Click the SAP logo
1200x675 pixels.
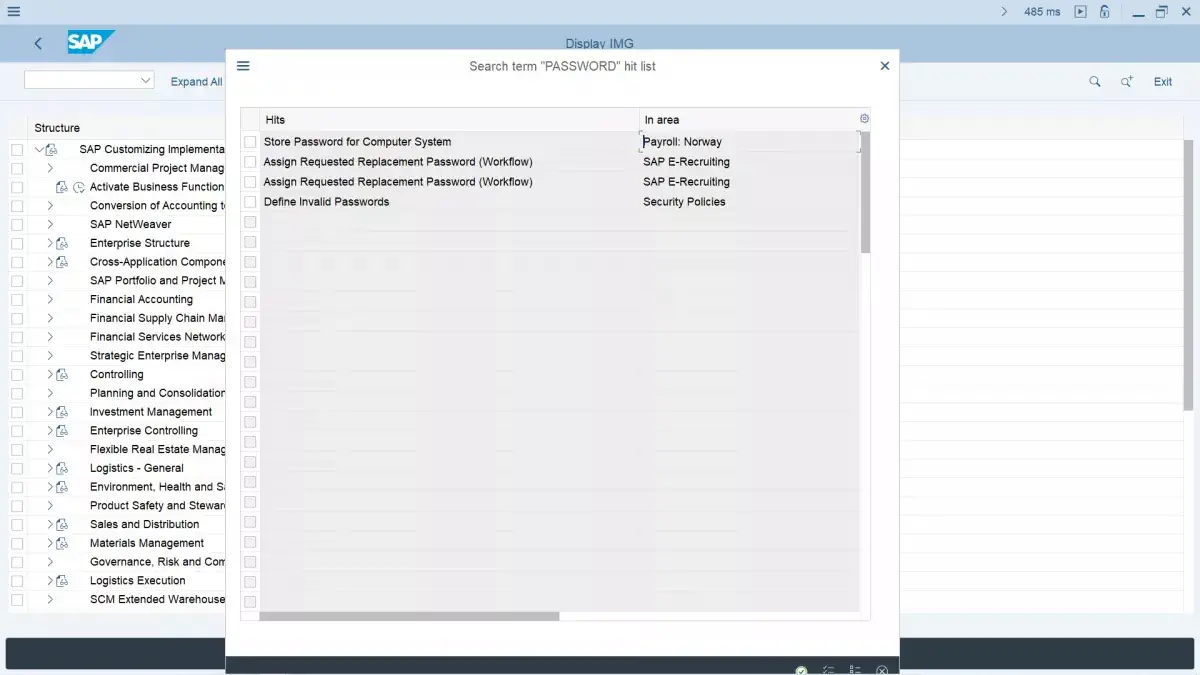coord(91,43)
